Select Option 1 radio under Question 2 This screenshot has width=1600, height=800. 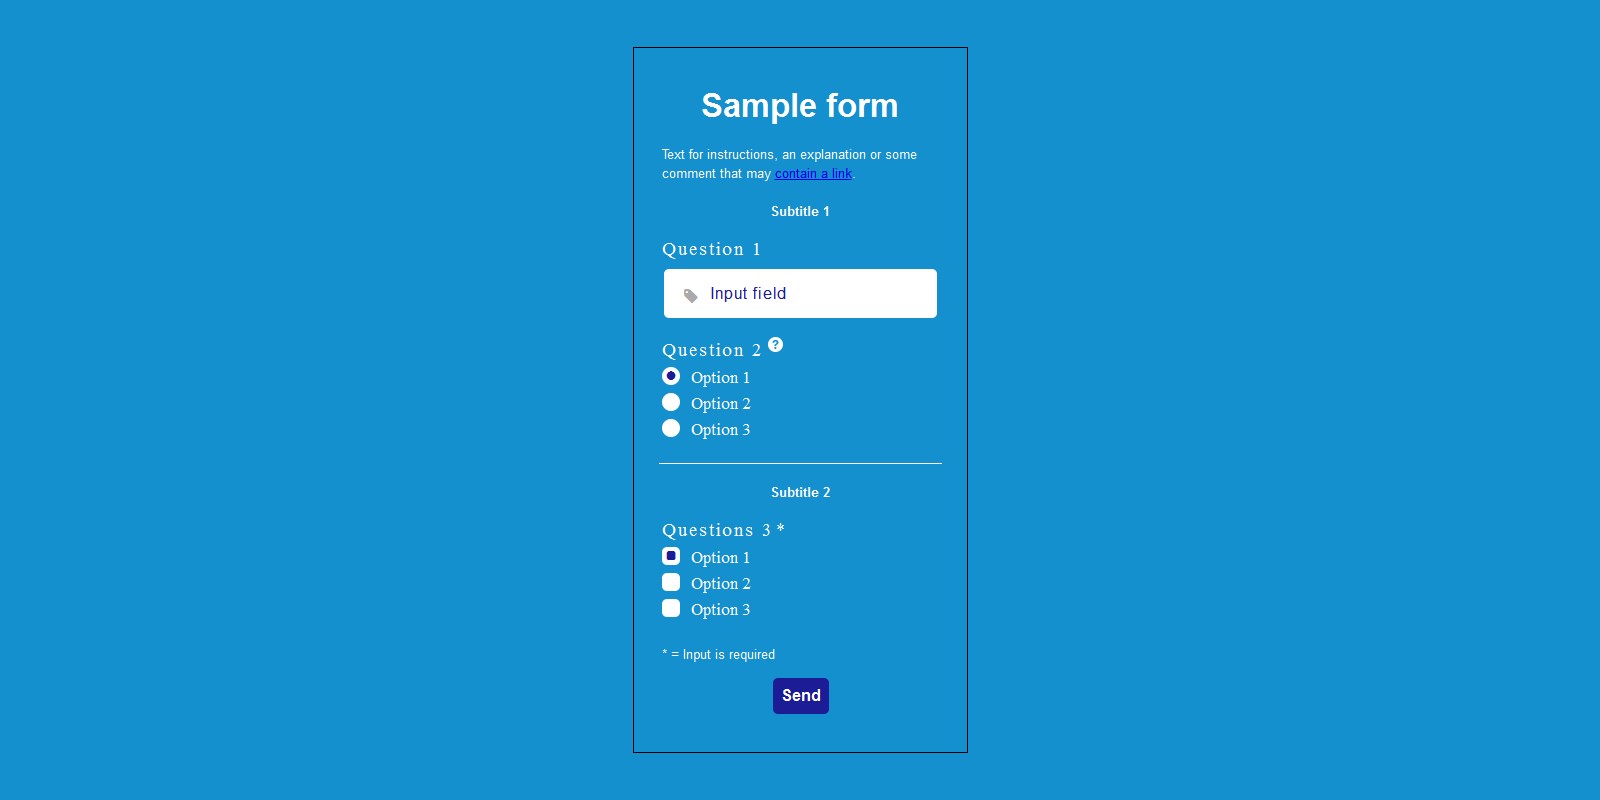671,376
